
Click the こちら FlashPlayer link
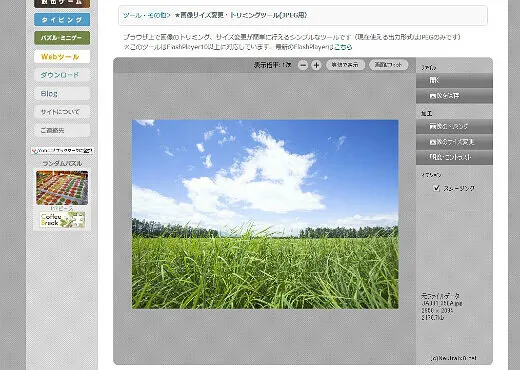click(x=343, y=47)
